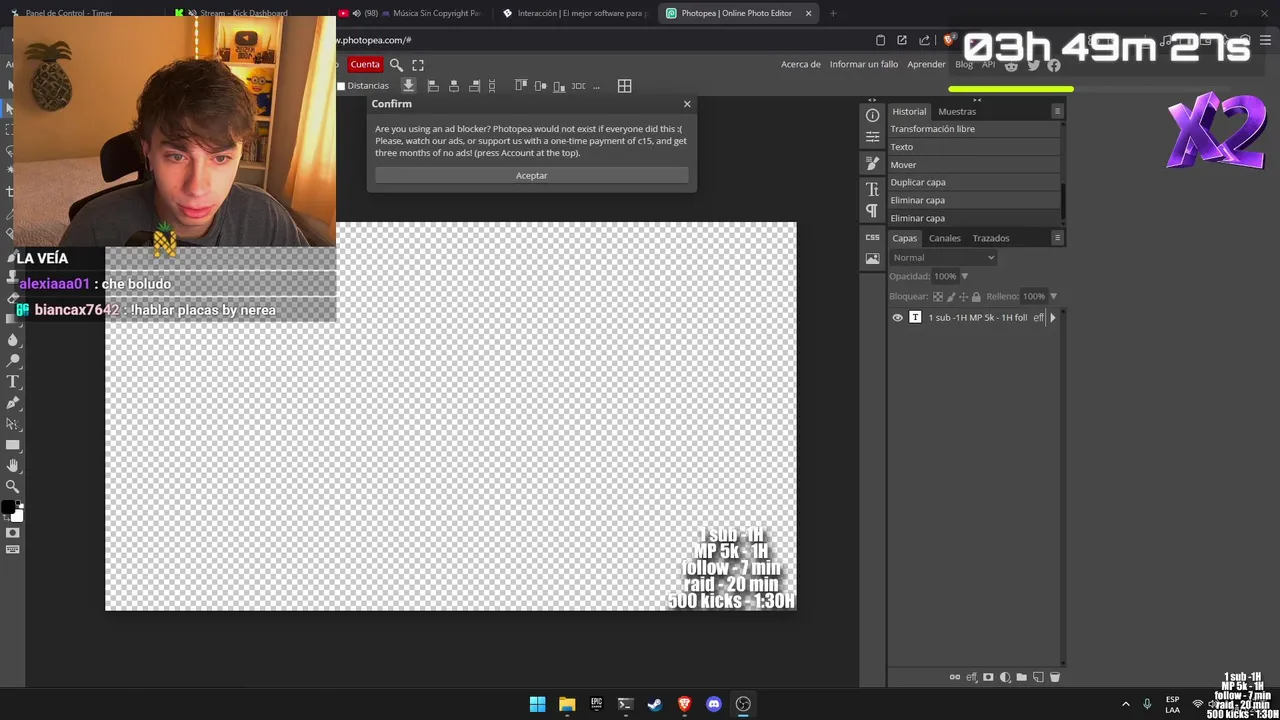Select the Rectangle shape tool
Image resolution: width=1280 pixels, height=720 pixels.
[x=13, y=445]
